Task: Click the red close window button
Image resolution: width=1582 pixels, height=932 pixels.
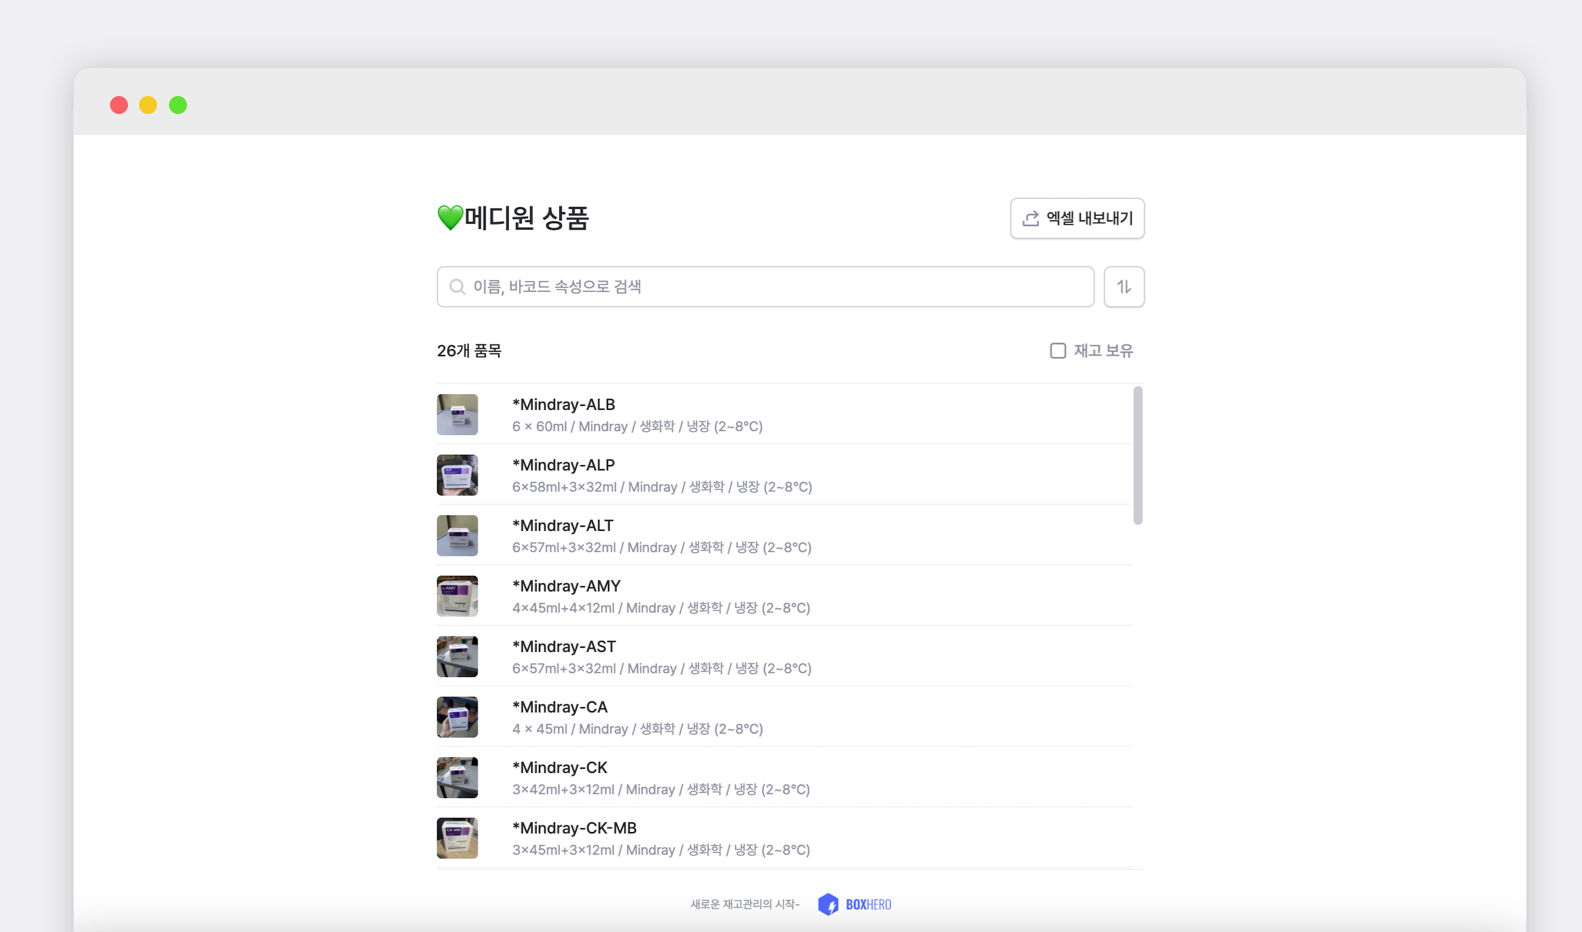Action: pyautogui.click(x=119, y=105)
